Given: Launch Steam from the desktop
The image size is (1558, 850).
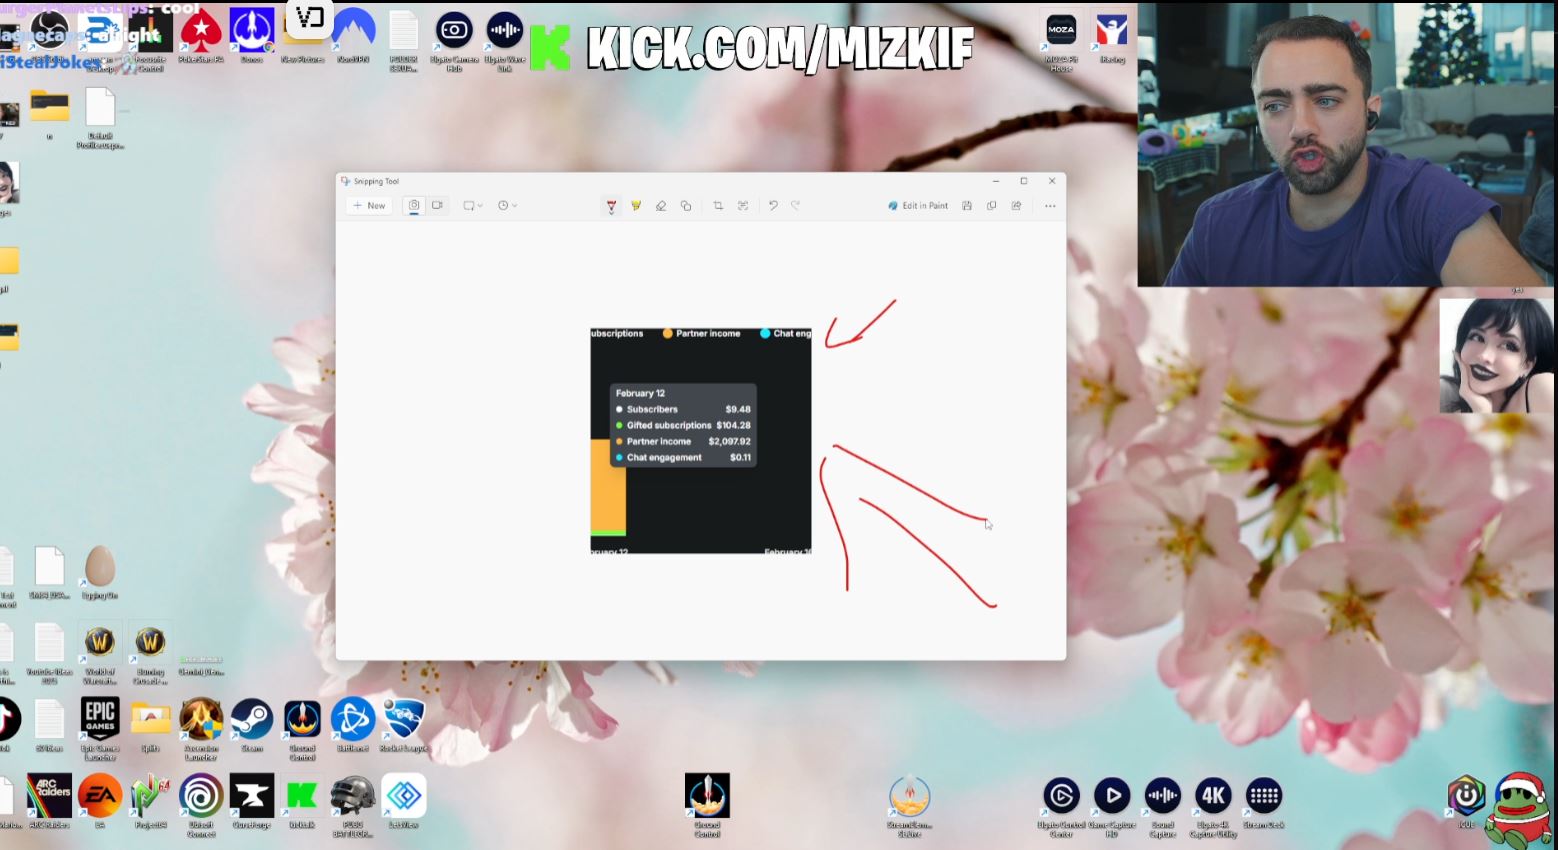Looking at the screenshot, I should 252,725.
